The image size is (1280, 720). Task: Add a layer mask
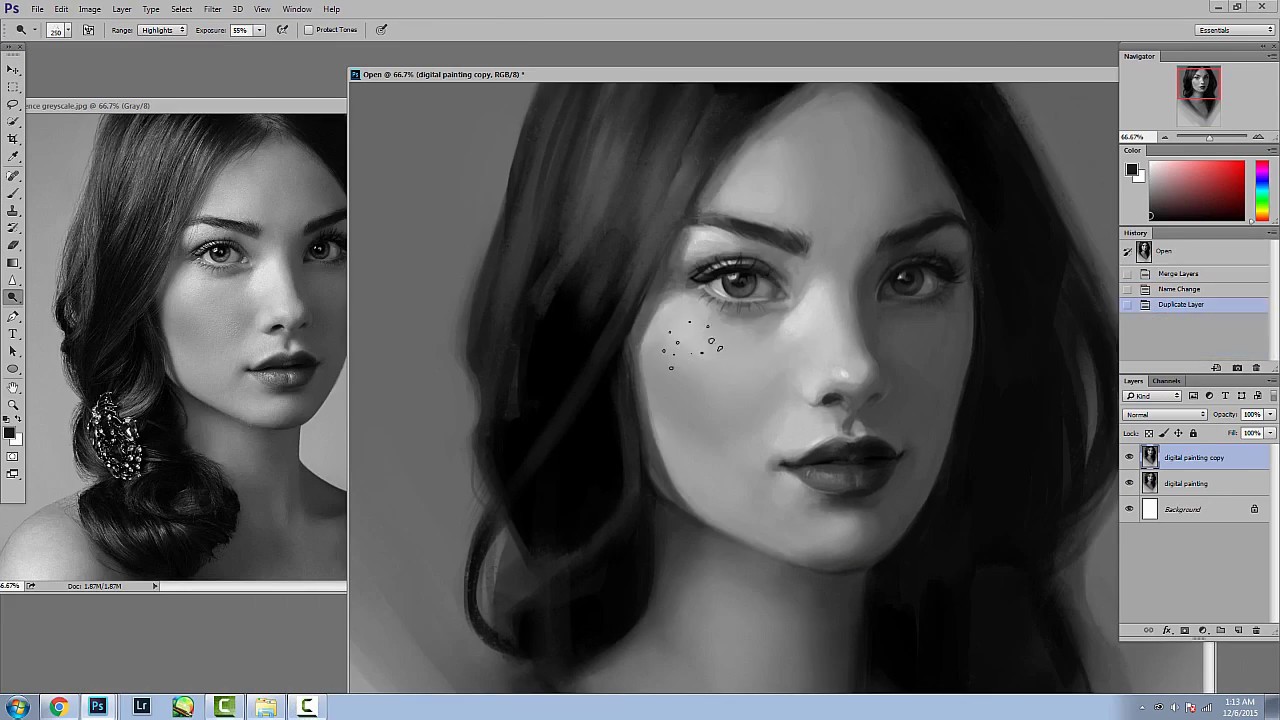pyautogui.click(x=1184, y=630)
